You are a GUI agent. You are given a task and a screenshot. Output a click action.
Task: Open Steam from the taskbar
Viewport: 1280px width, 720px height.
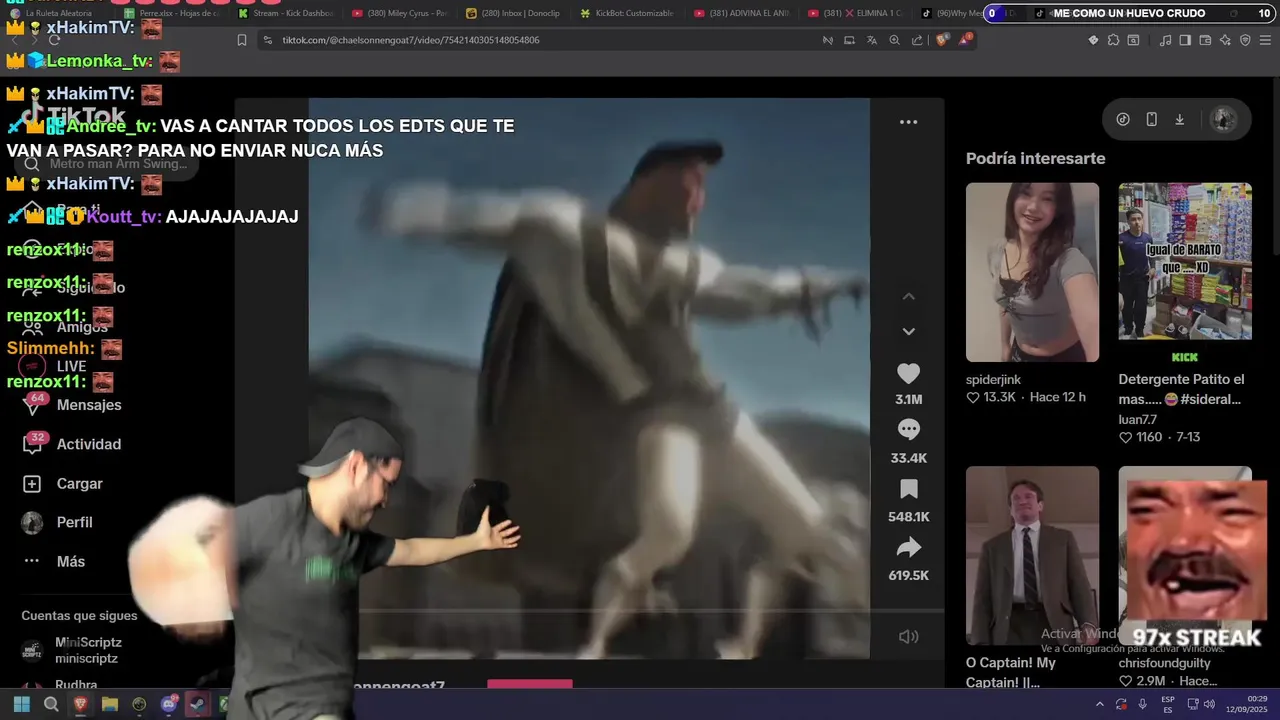click(x=198, y=704)
